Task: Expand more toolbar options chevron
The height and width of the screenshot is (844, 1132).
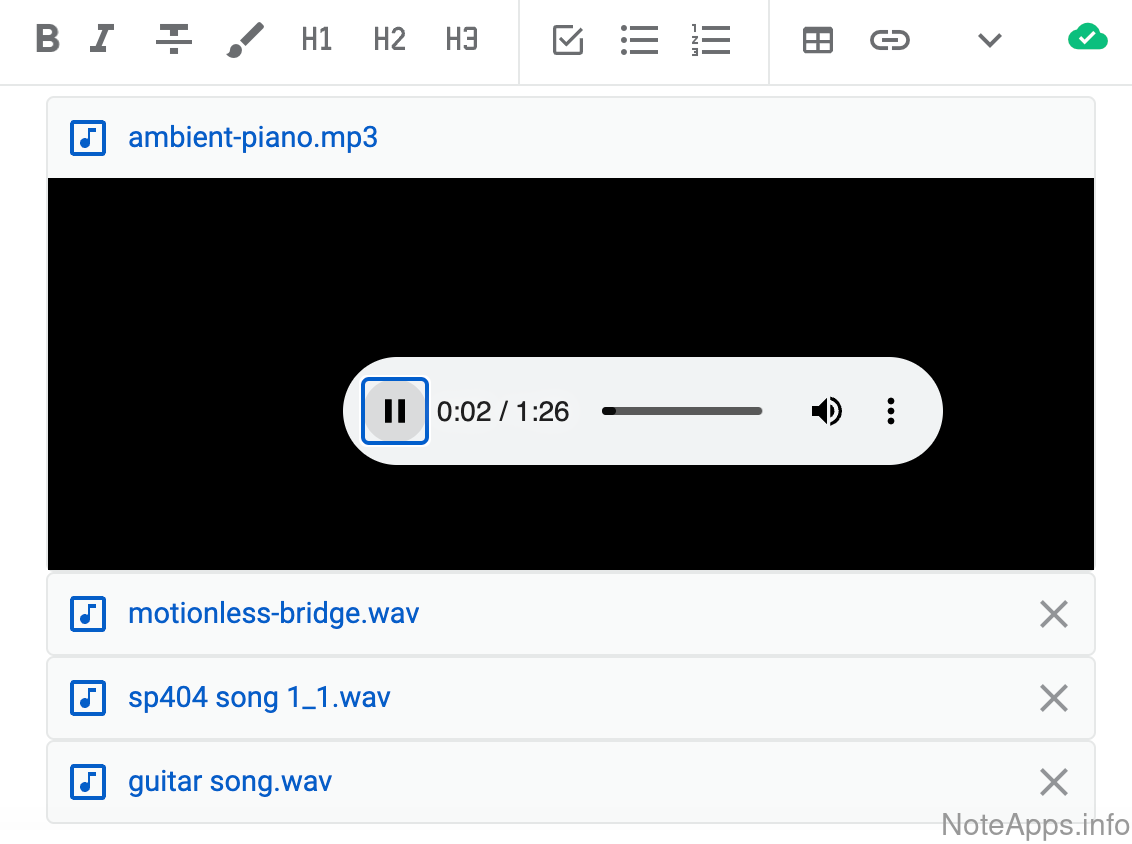Action: point(989,40)
